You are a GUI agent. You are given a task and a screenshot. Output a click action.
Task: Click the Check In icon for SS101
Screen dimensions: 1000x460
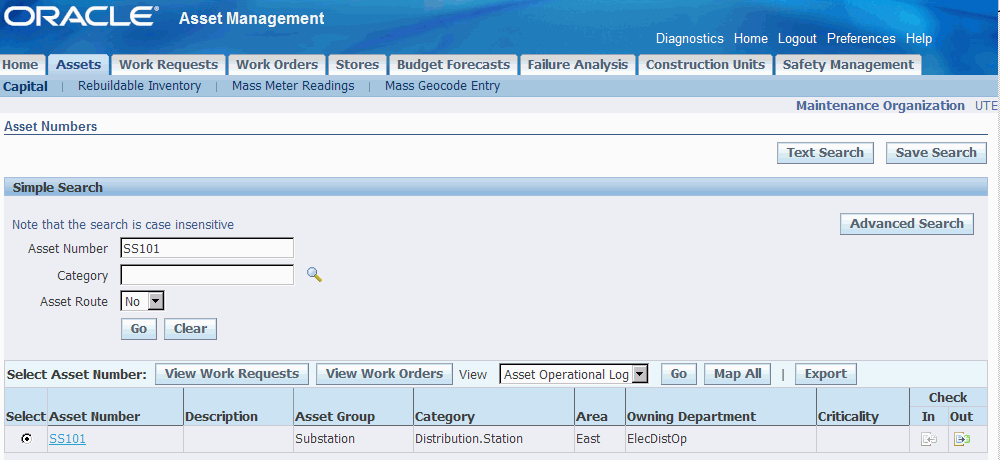click(x=929, y=439)
